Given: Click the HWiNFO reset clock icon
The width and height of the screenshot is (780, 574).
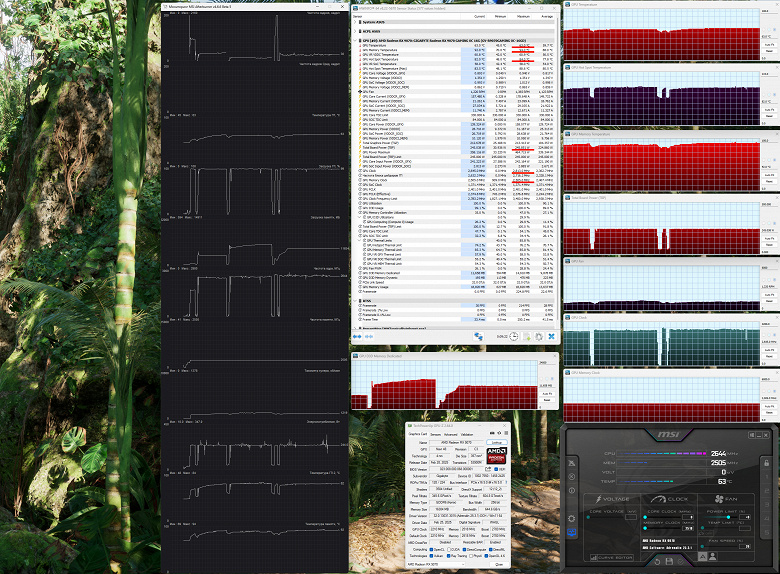Looking at the screenshot, I should [x=514, y=336].
